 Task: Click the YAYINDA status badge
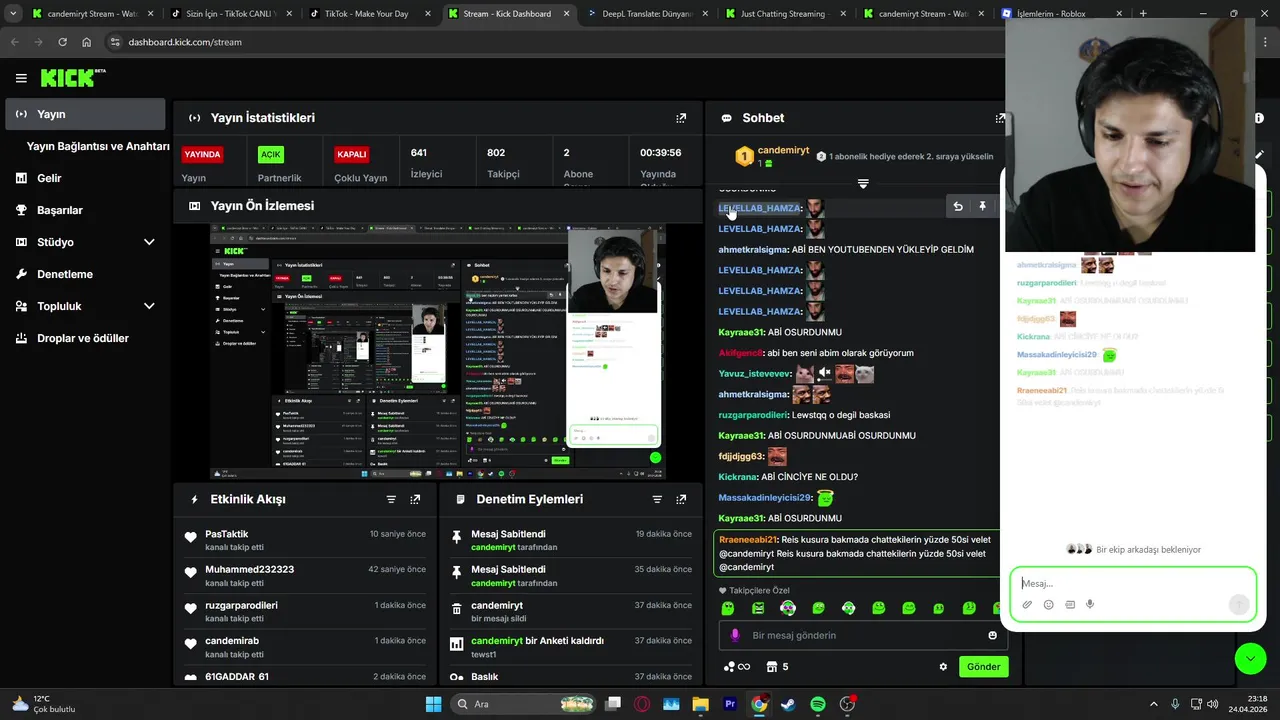tap(202, 155)
